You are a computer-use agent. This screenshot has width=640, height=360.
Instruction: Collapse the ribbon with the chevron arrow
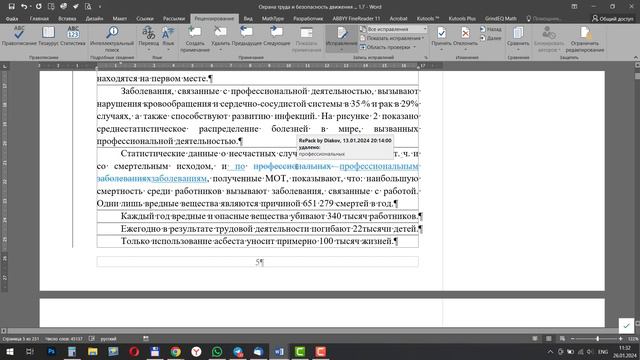(x=635, y=58)
